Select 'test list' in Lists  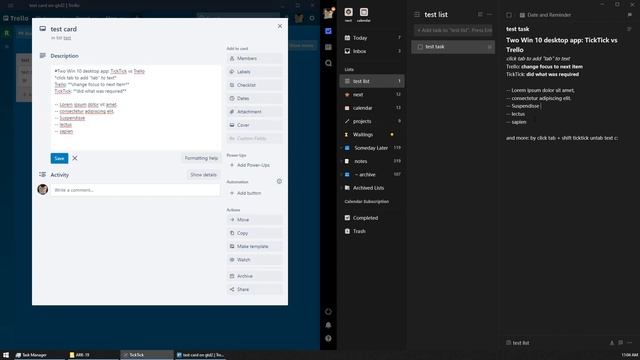click(372, 81)
